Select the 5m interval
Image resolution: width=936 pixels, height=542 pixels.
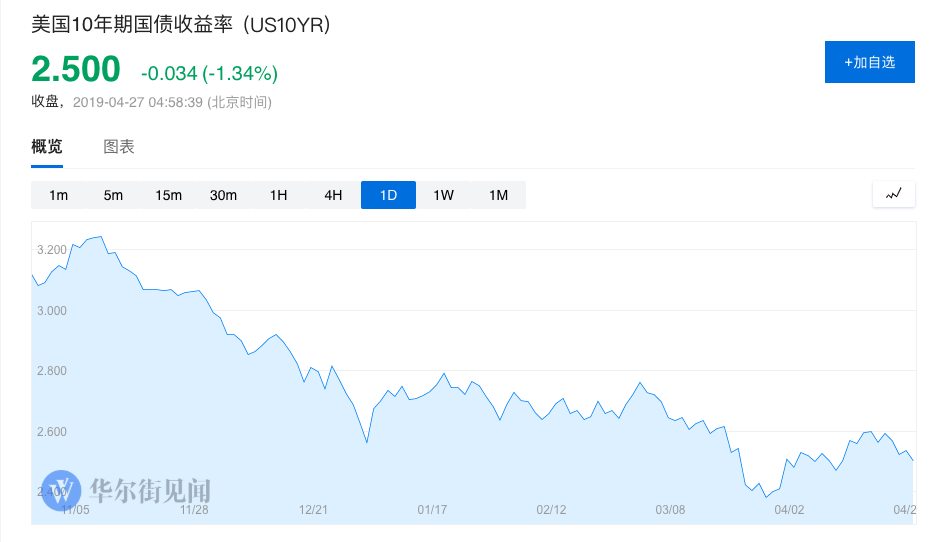[113, 195]
